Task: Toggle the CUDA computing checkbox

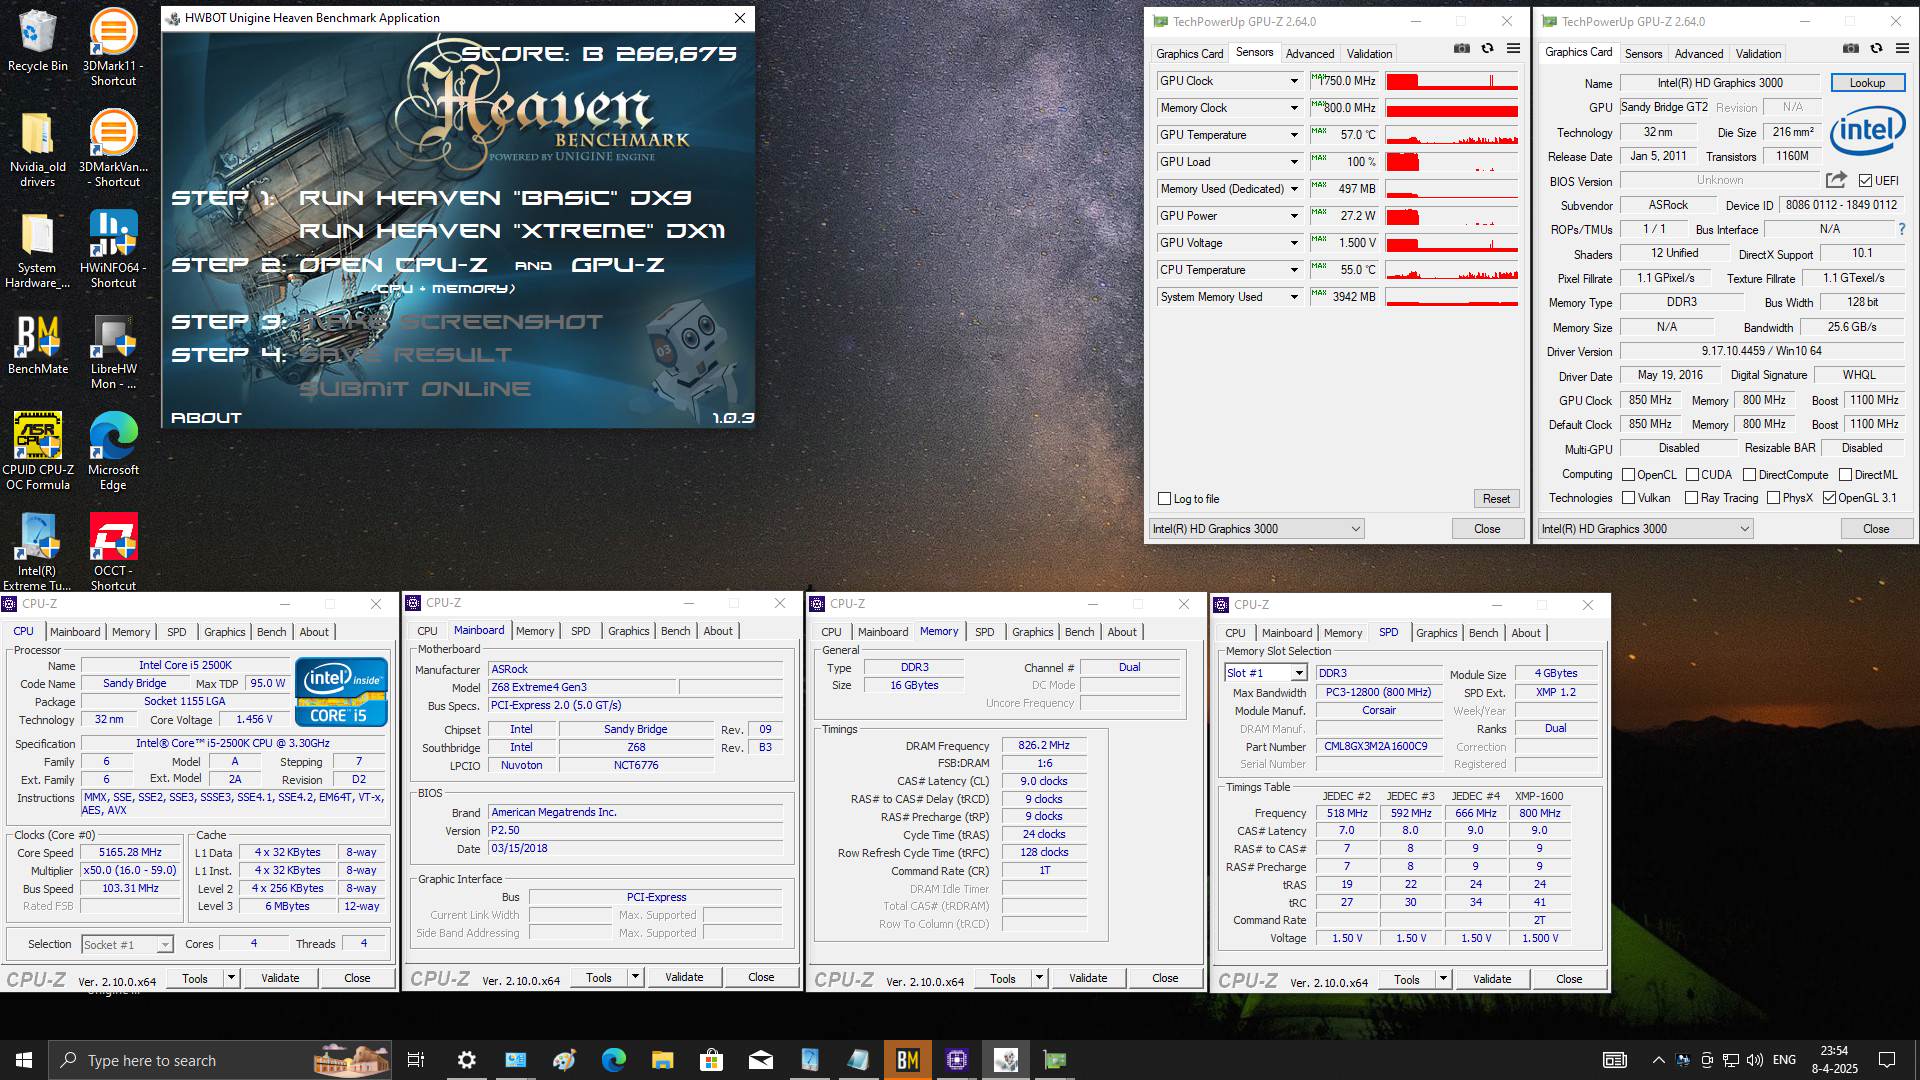Action: pos(1693,475)
